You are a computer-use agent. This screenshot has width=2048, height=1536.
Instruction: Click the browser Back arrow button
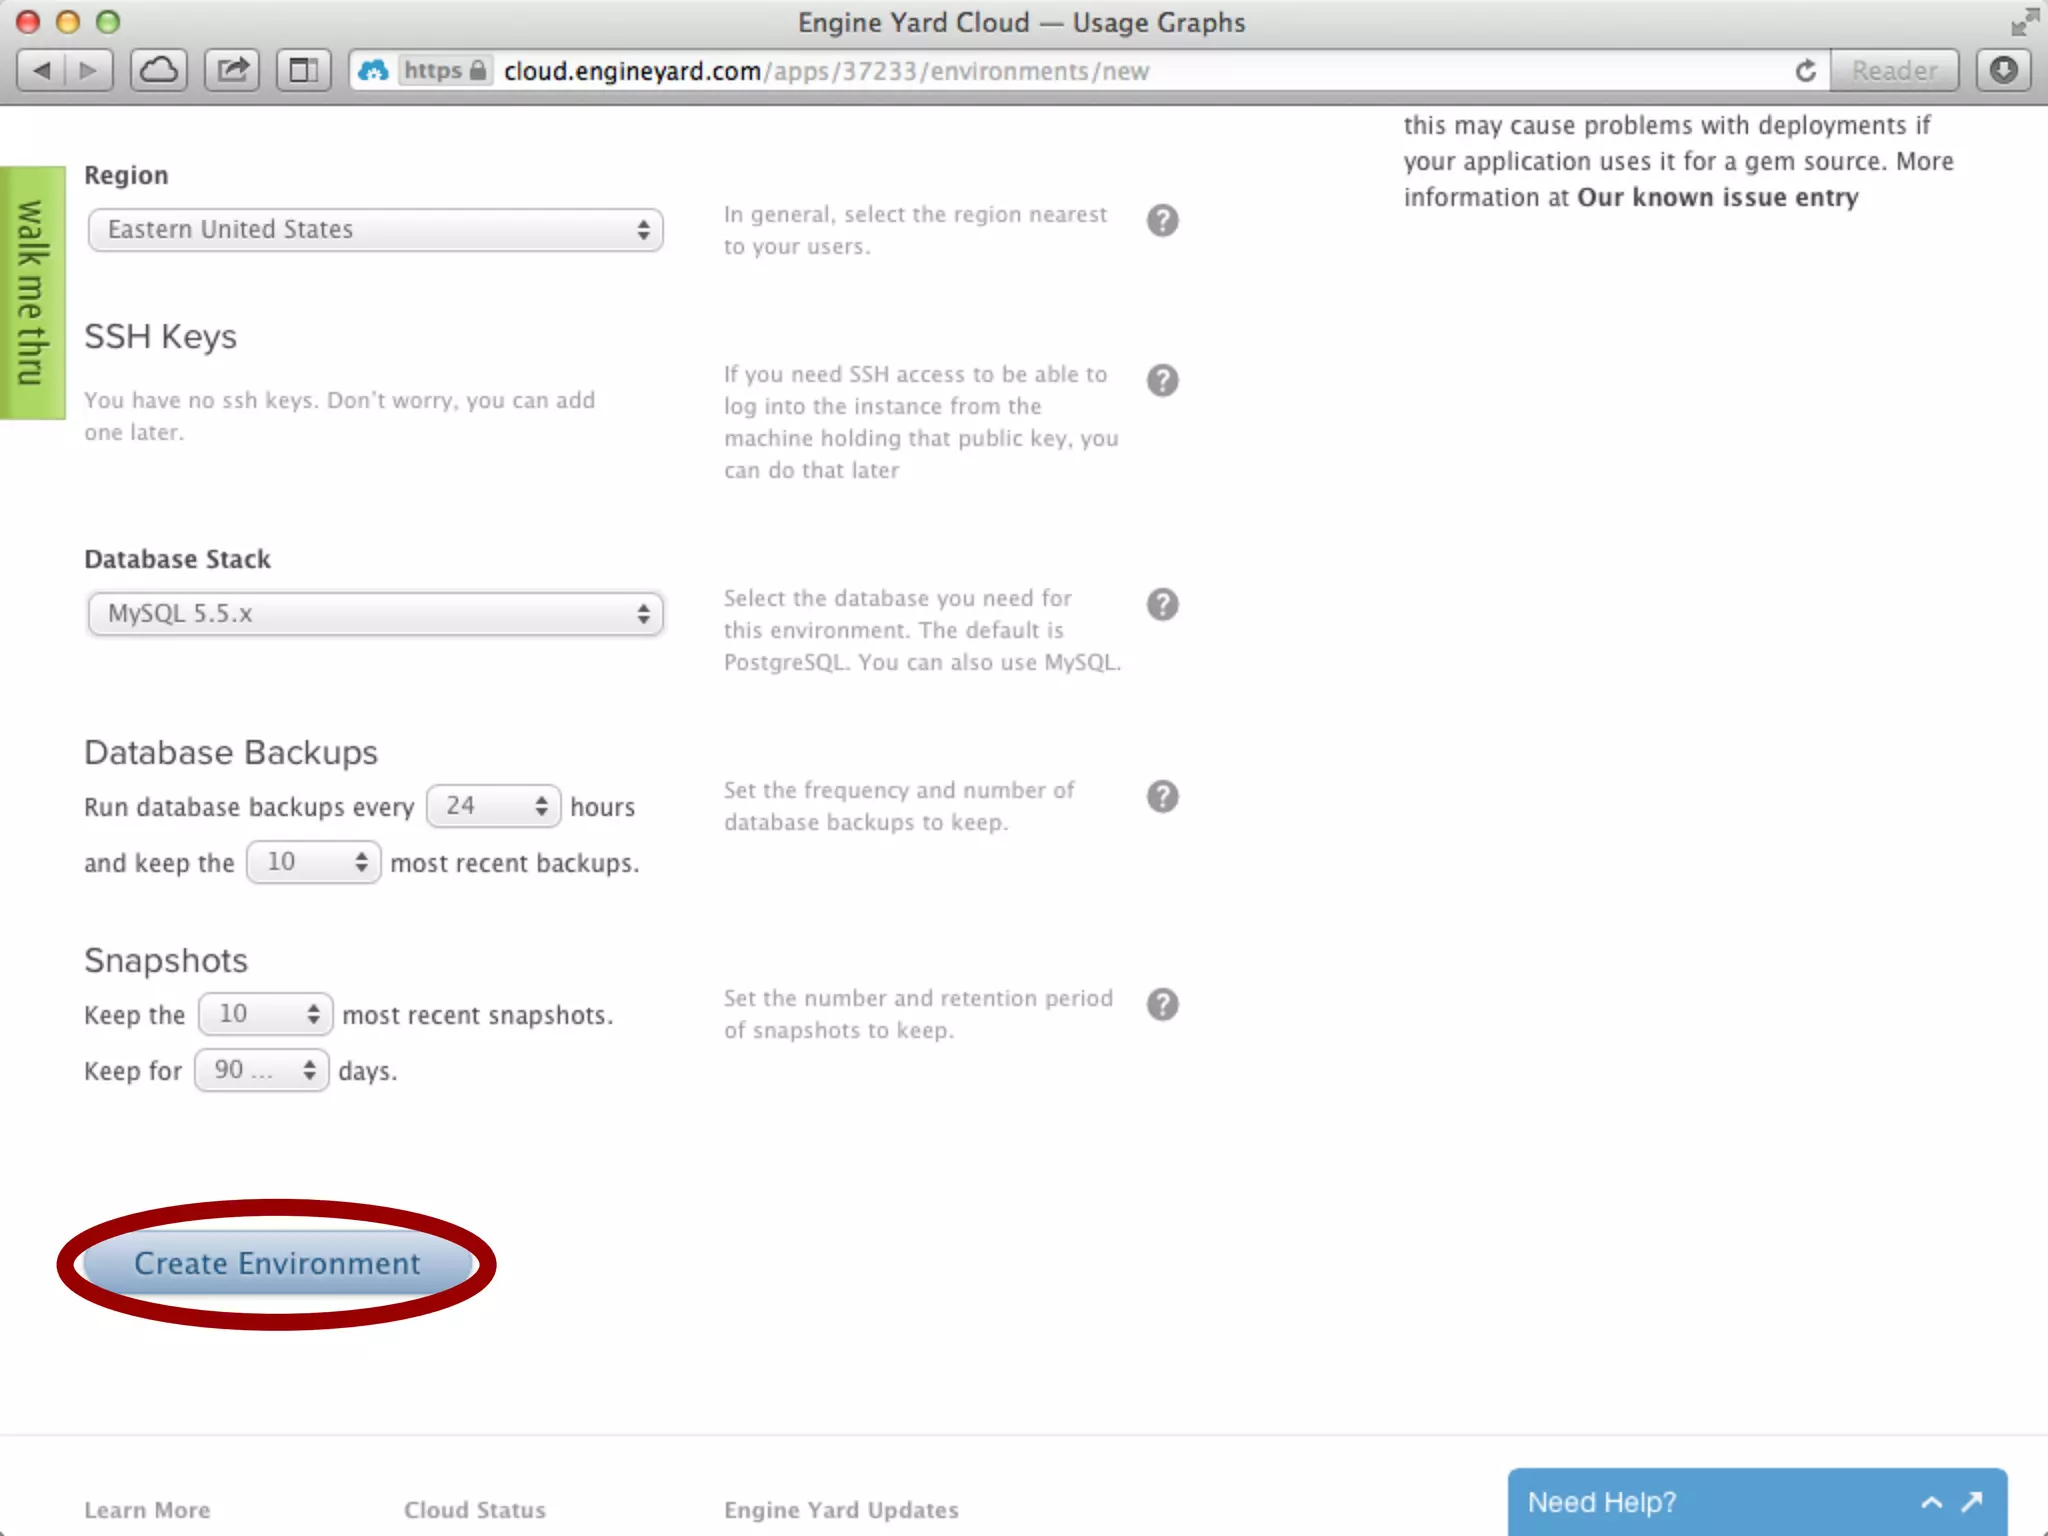point(43,70)
